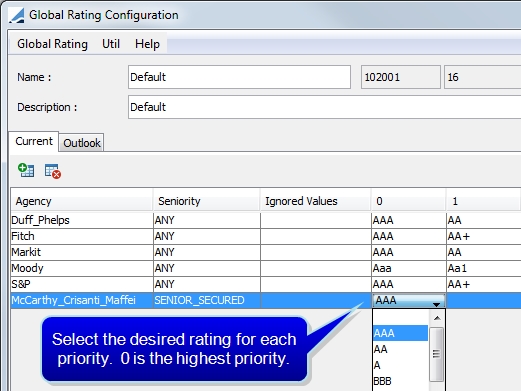Click Moody's Aaa priority 0 cell
521x391 pixels.
click(x=409, y=268)
